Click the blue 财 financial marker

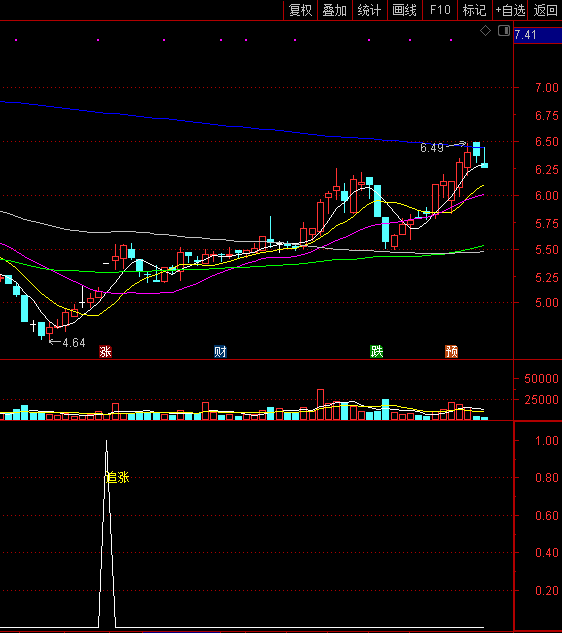point(220,352)
